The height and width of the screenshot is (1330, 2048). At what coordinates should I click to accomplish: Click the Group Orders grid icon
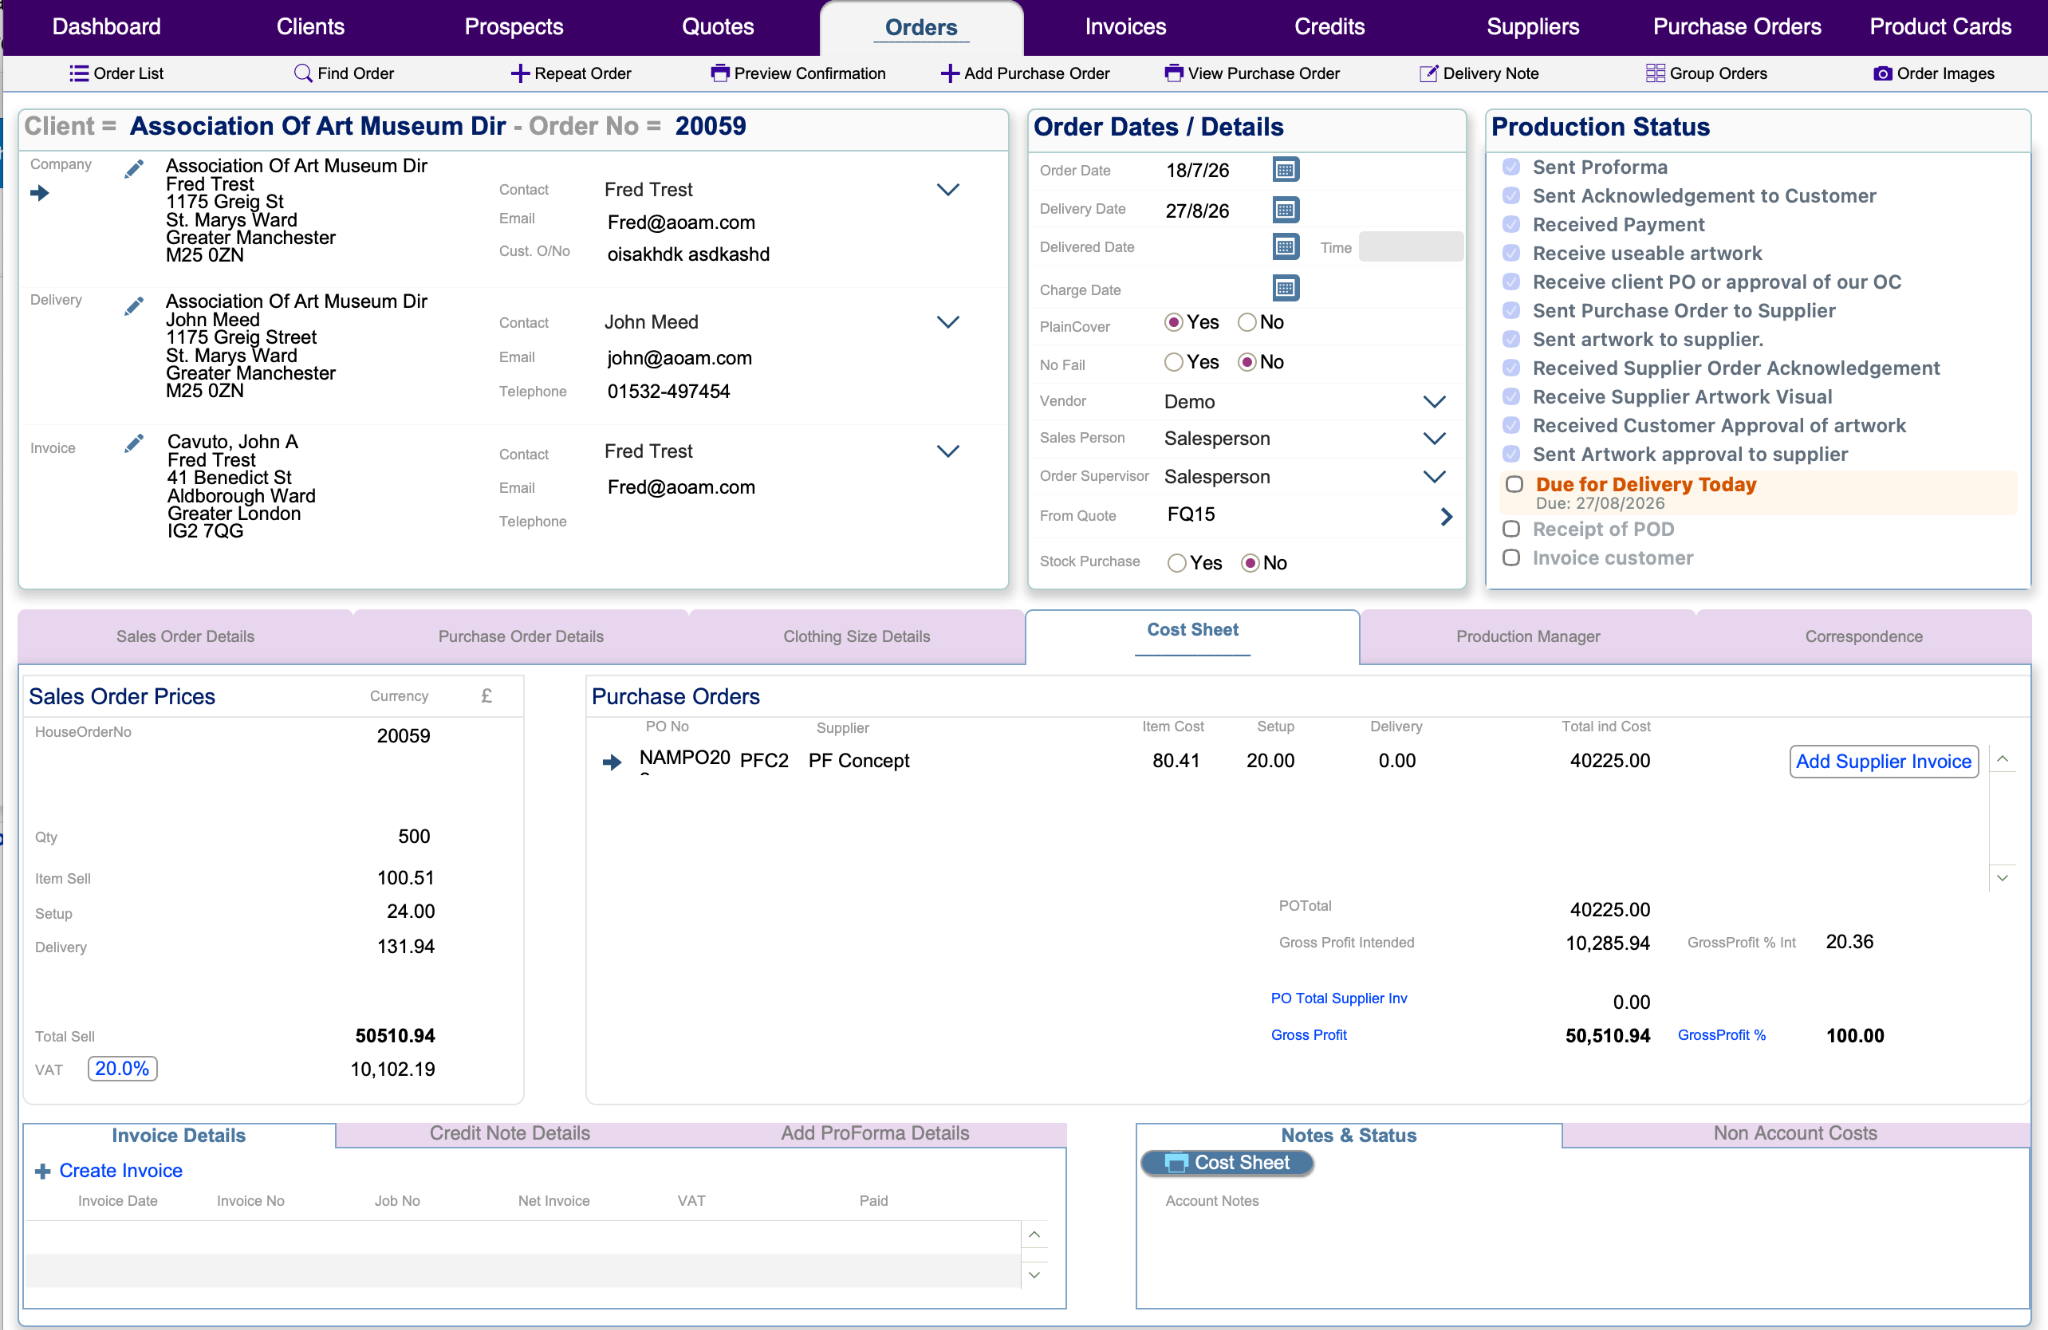[1656, 73]
